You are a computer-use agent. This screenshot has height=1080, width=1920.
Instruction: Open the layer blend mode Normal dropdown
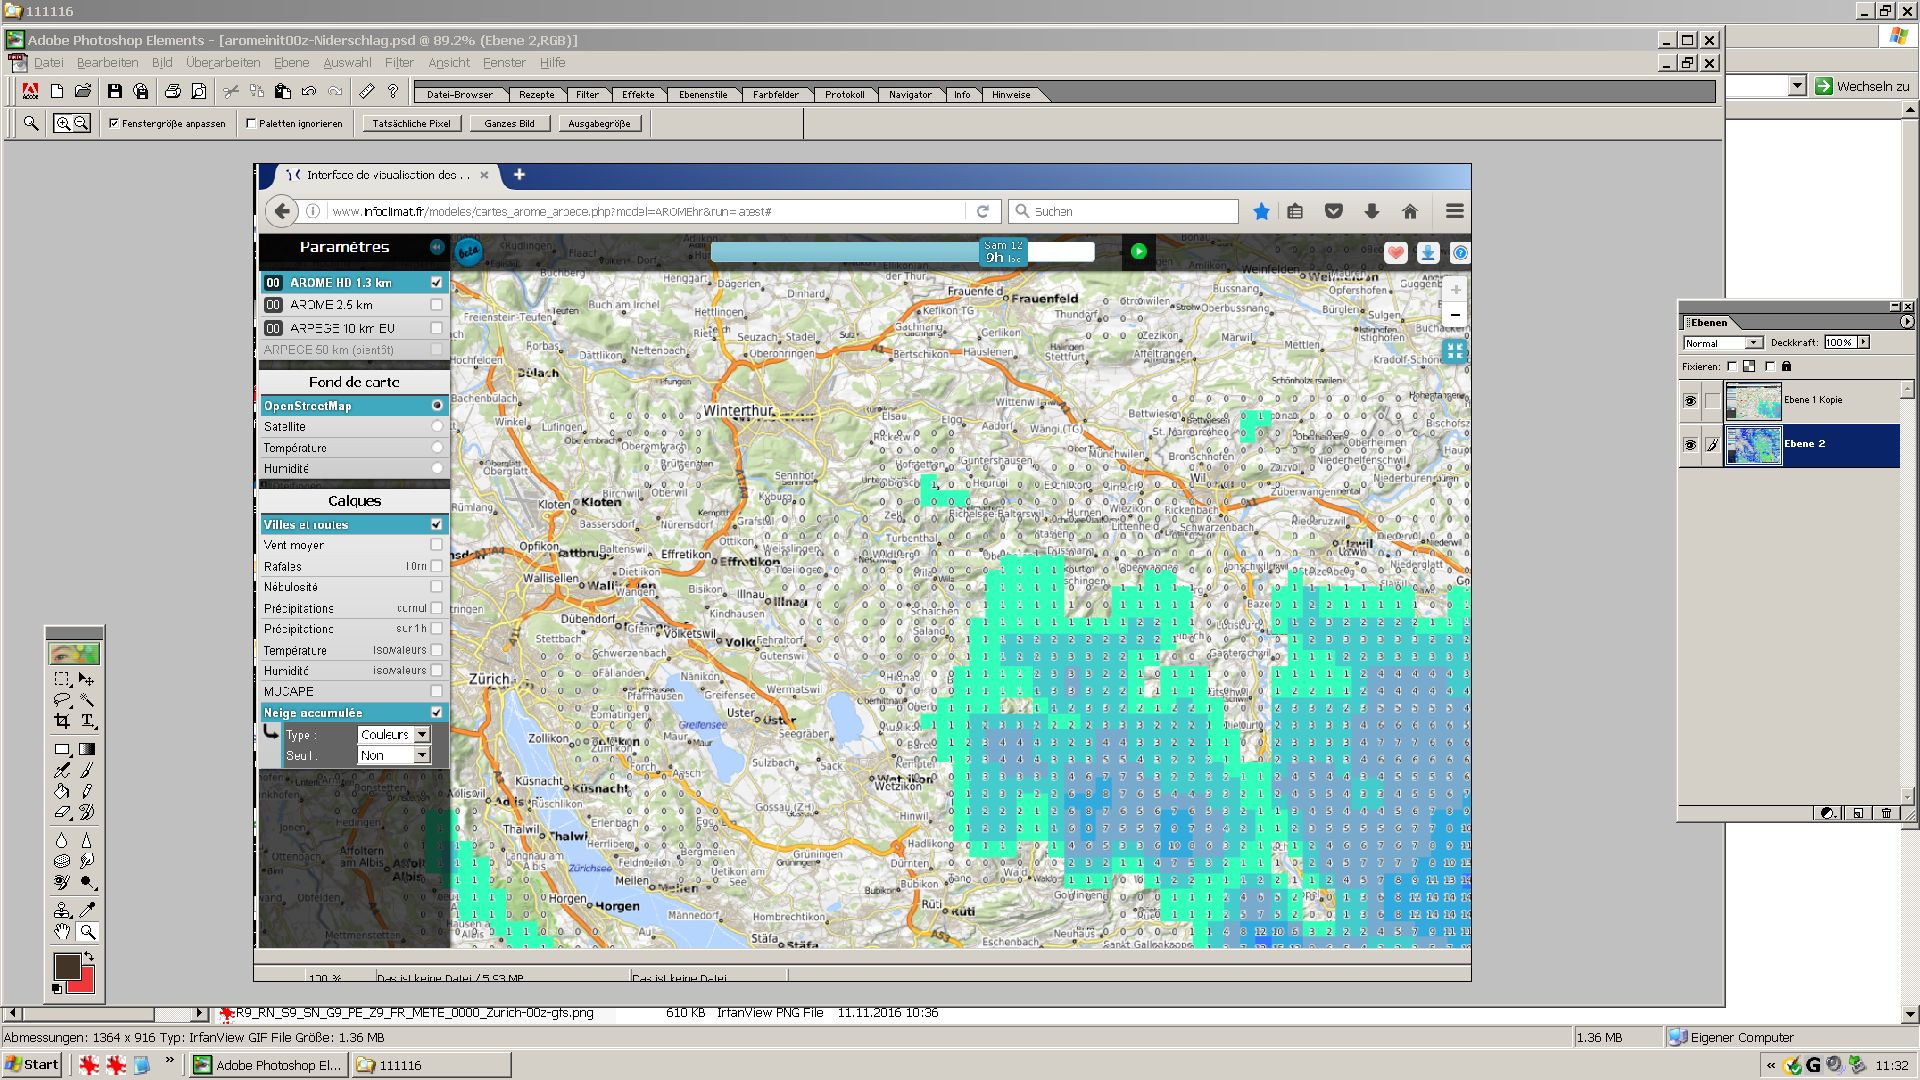(x=1752, y=343)
